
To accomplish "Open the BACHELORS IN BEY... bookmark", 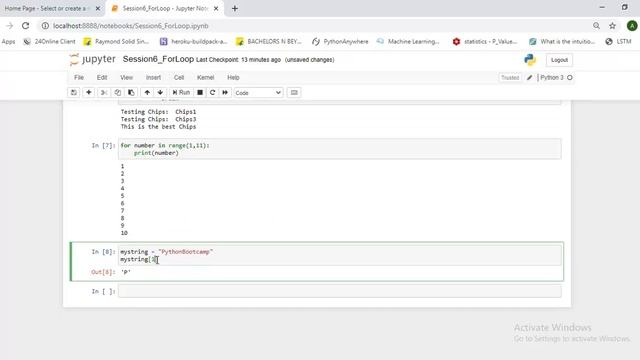I will point(269,42).
